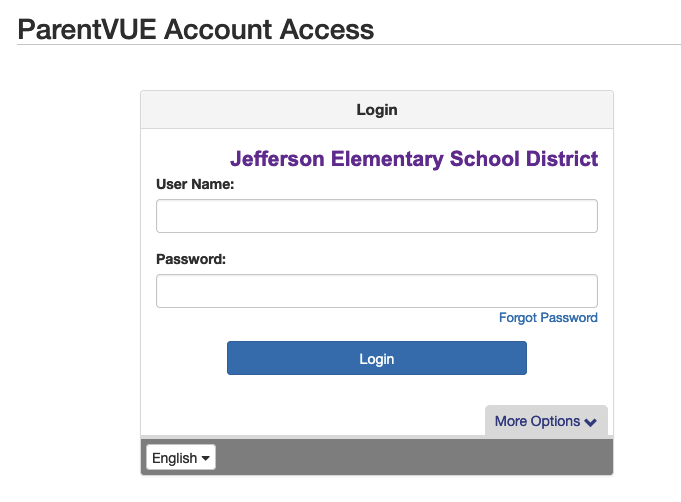Click the blue Login button
The image size is (681, 502).
point(377,358)
